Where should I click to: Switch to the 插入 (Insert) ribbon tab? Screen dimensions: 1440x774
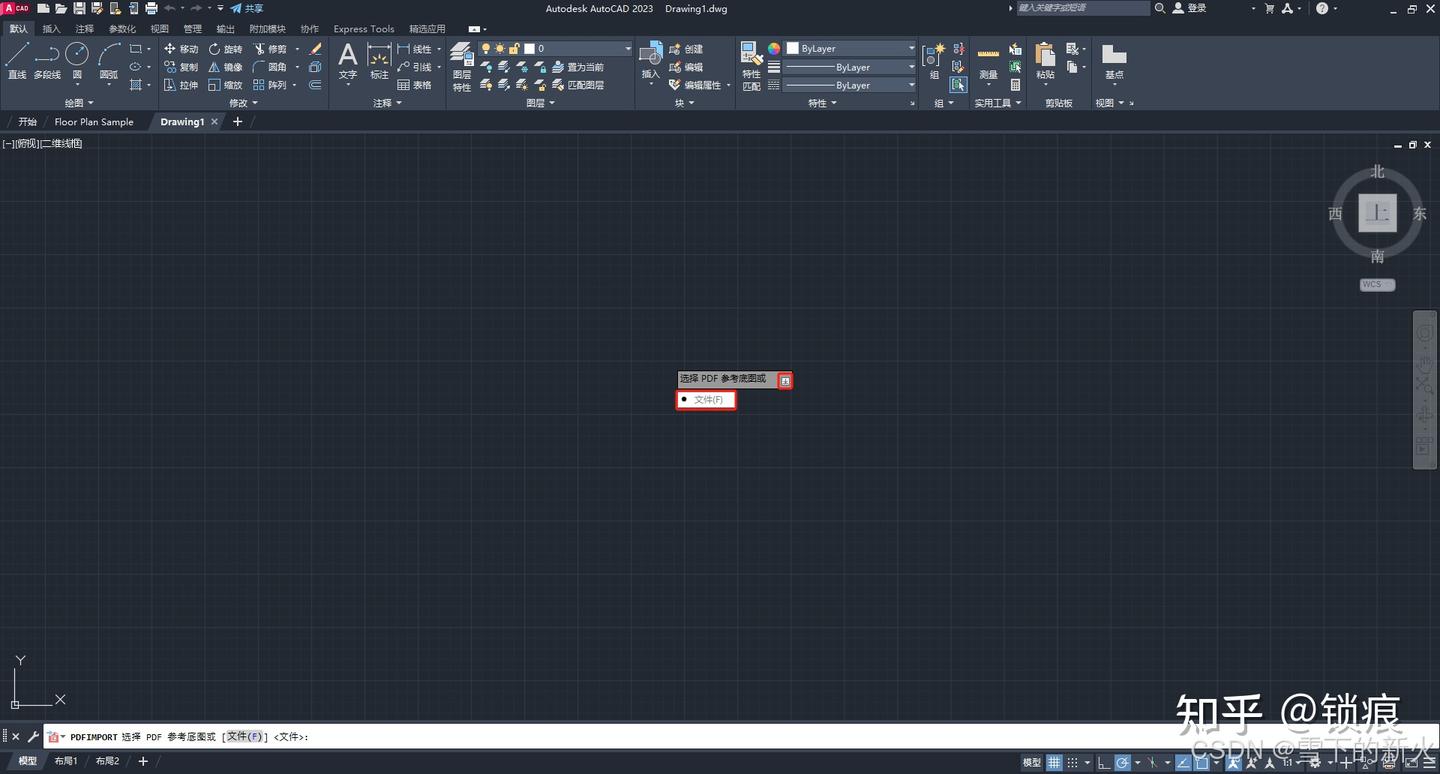pyautogui.click(x=52, y=28)
